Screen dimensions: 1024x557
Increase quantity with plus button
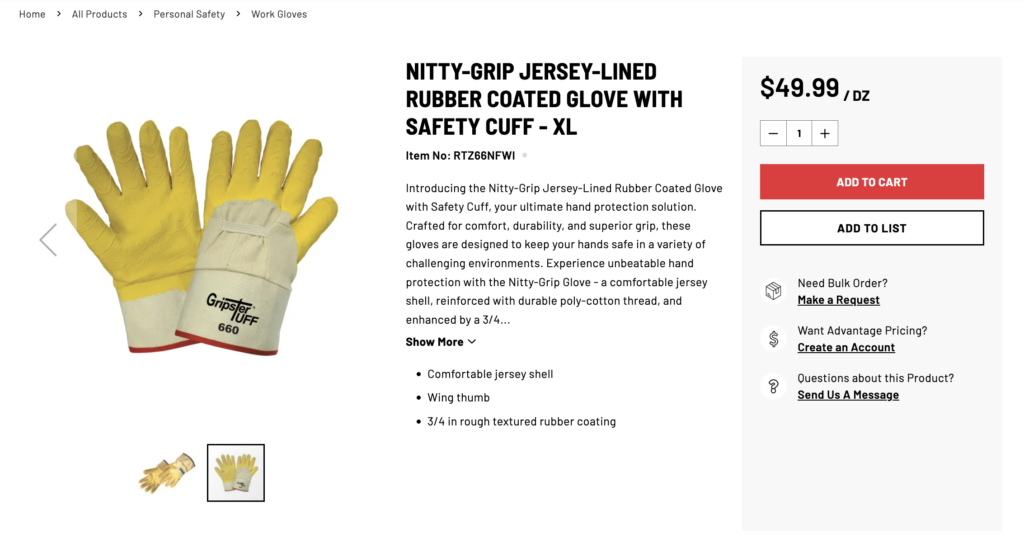pyautogui.click(x=824, y=133)
